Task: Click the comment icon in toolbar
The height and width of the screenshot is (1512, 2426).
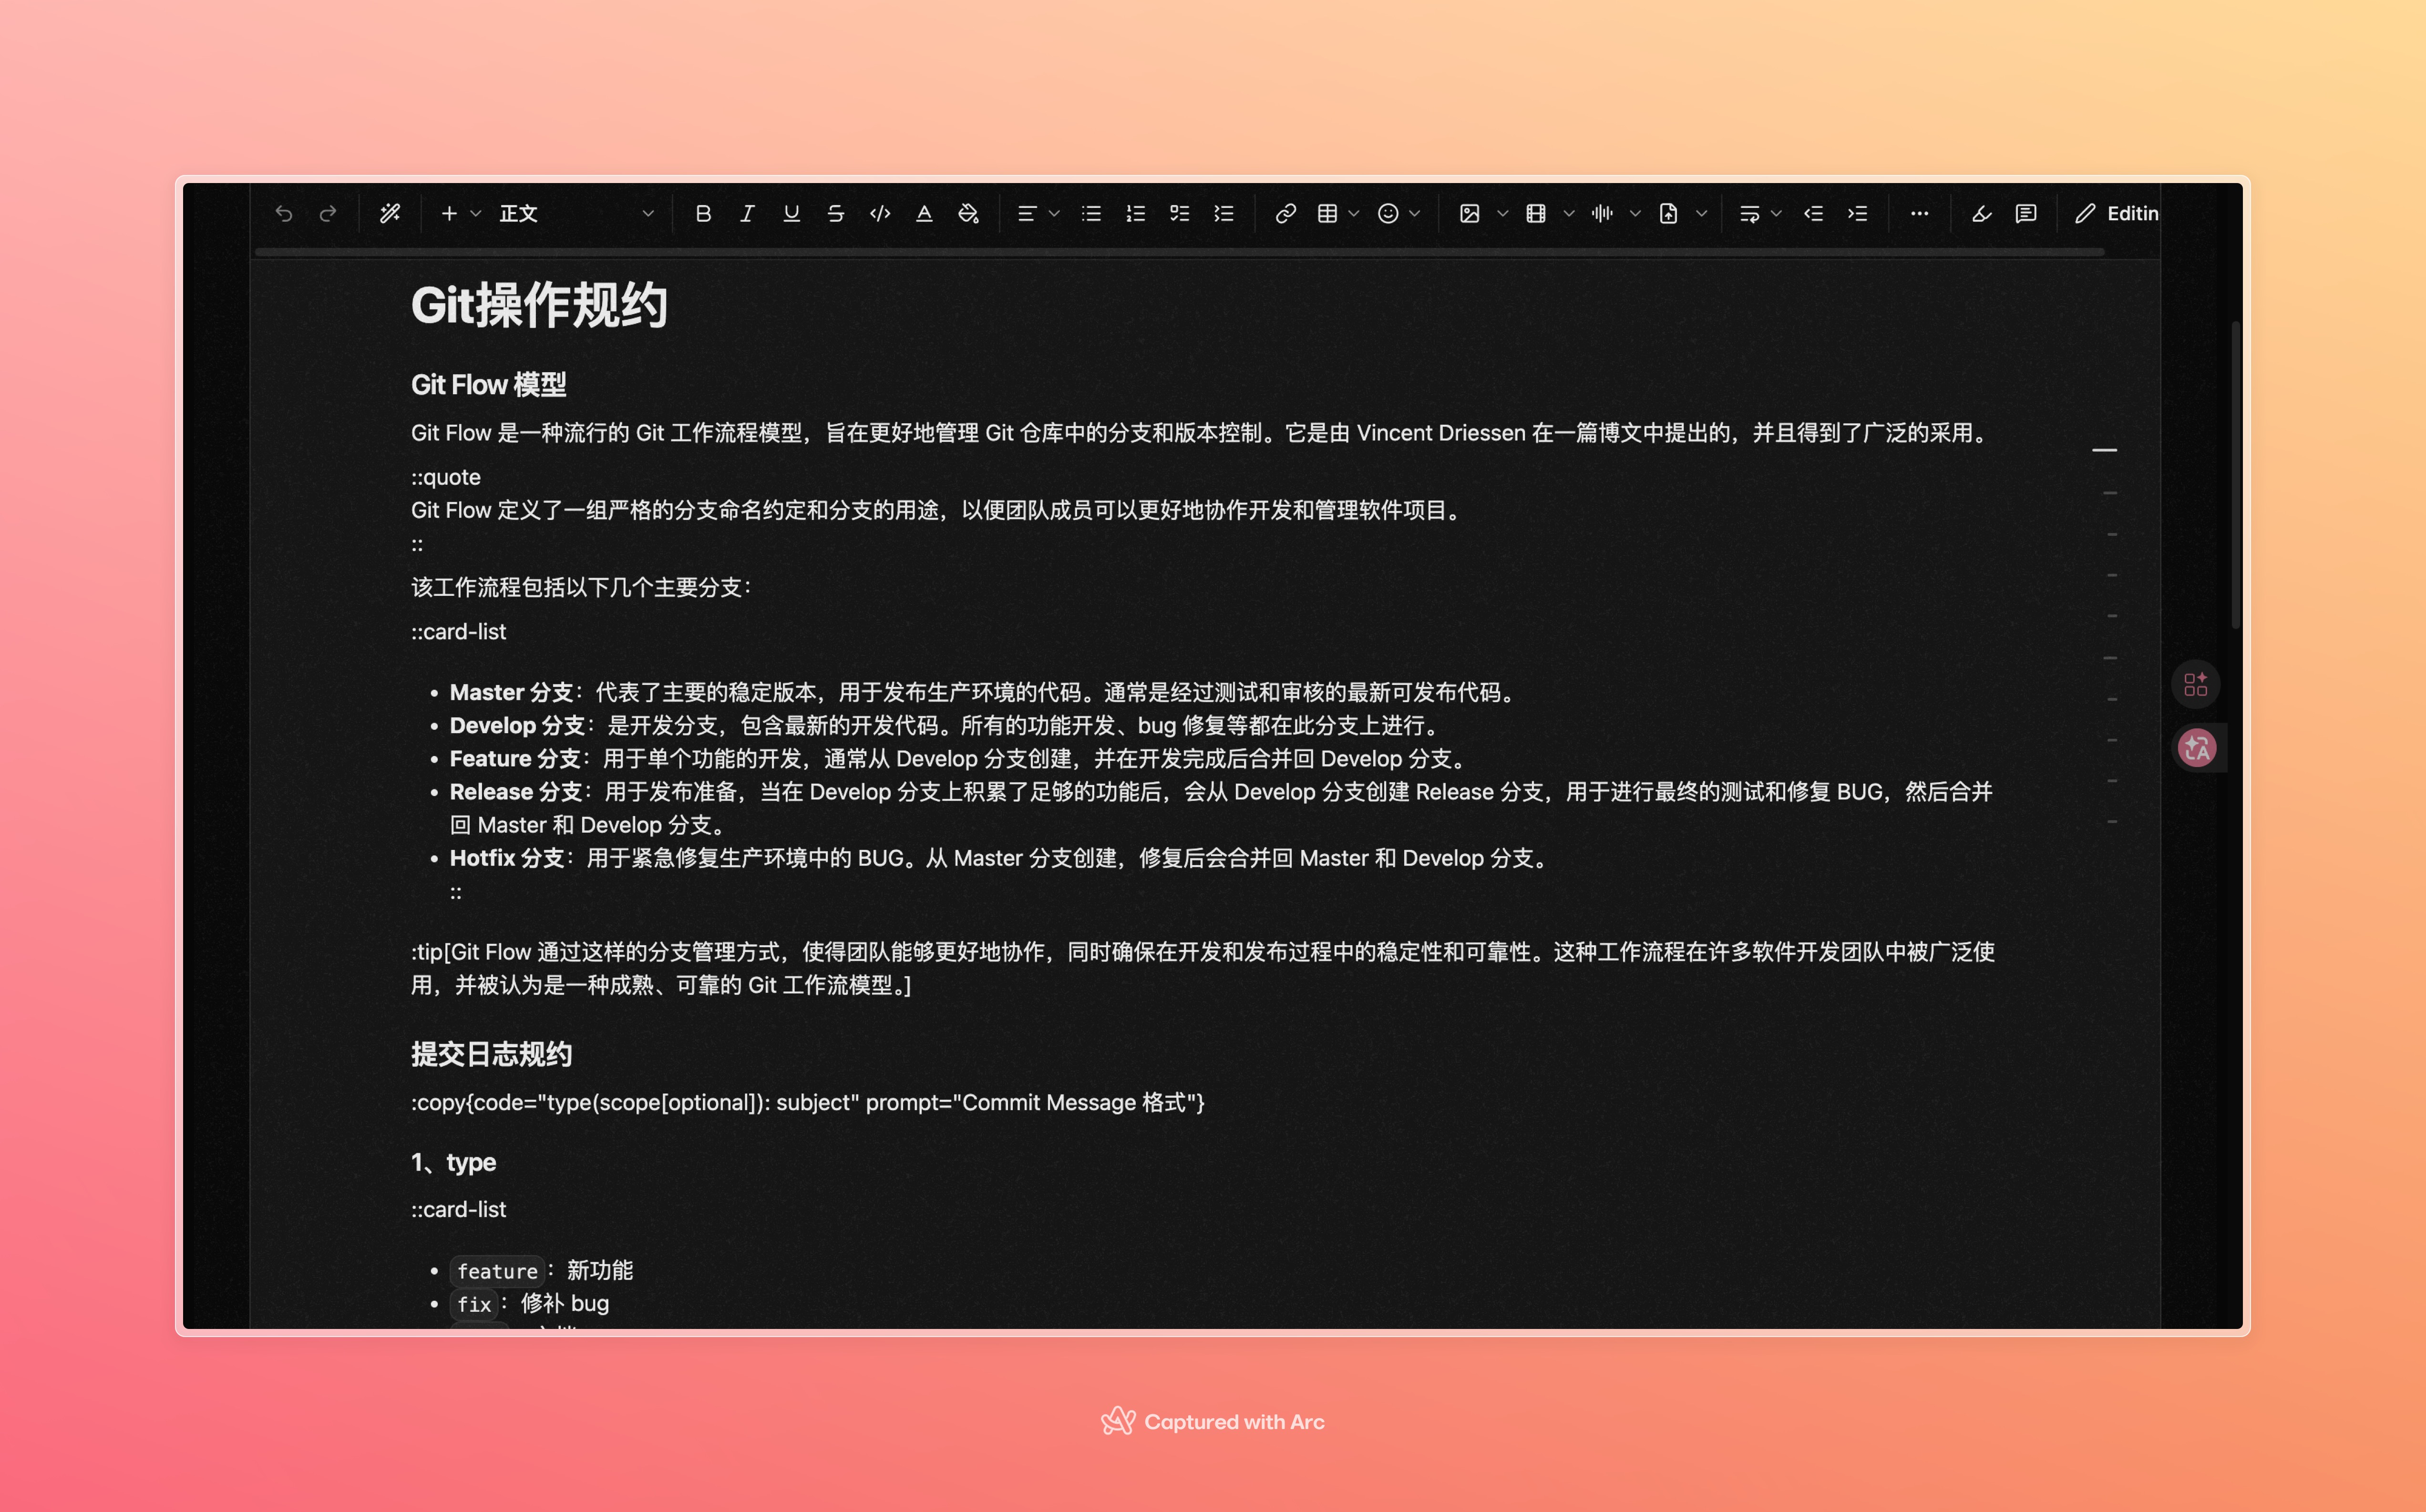Action: [2025, 213]
